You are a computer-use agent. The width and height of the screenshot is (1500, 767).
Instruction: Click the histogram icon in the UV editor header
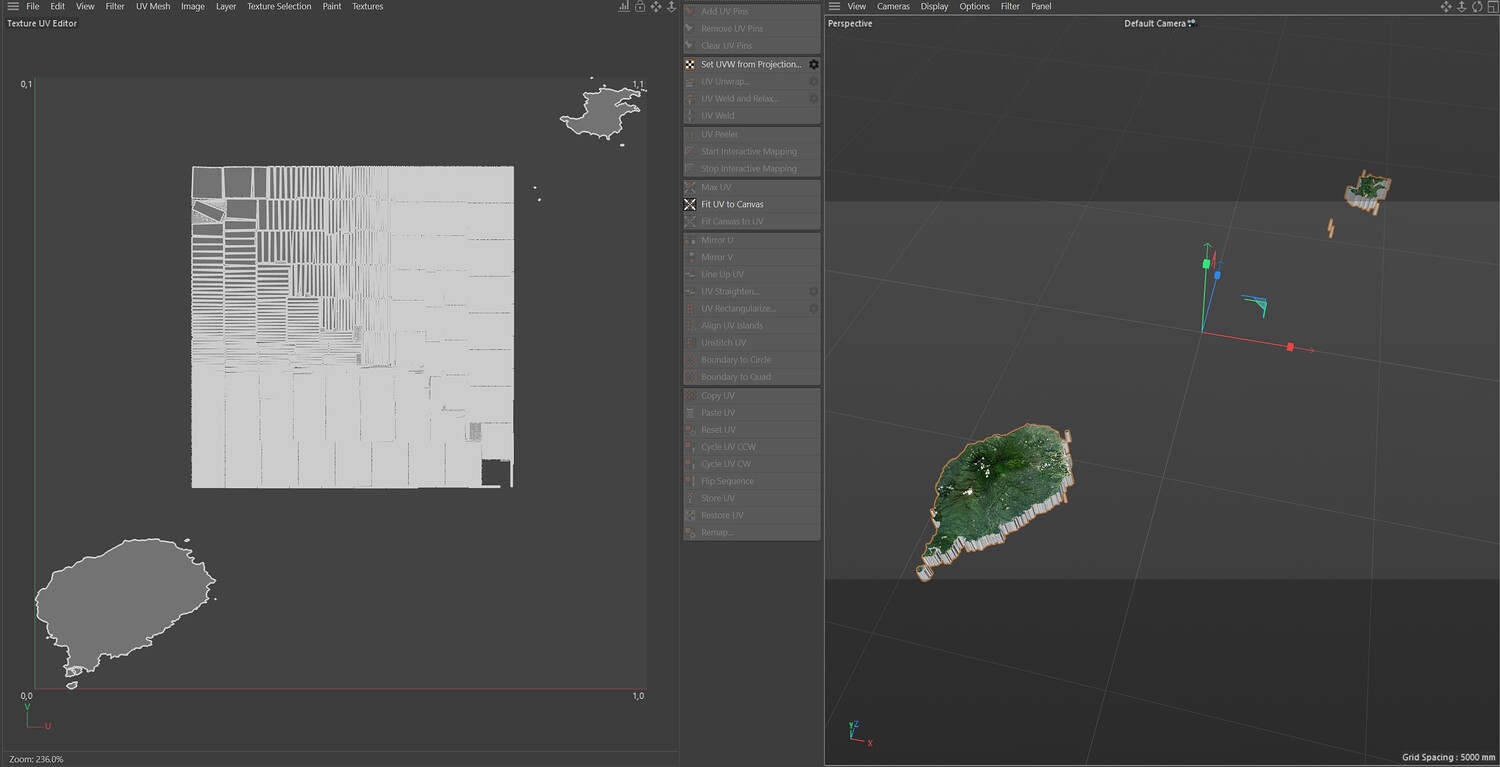click(x=624, y=6)
